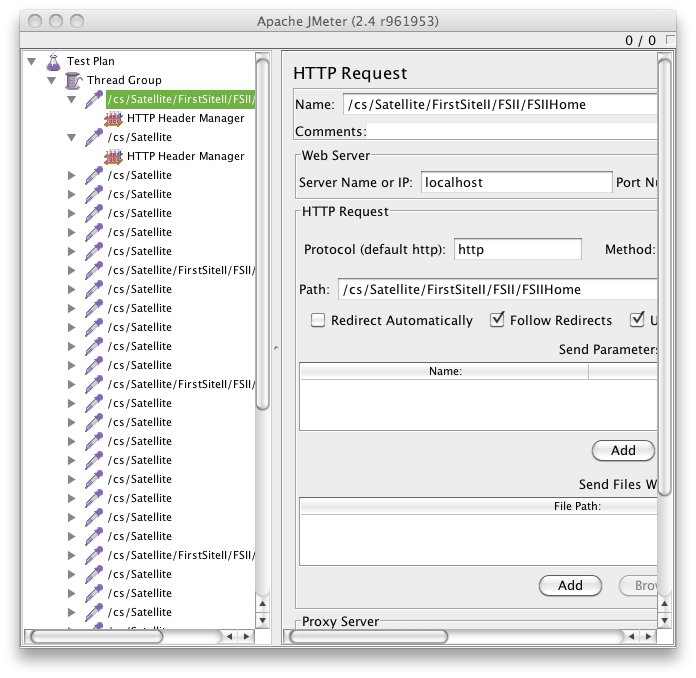
Task: Select the expanded /cs/Satellite sampler label
Action: pos(139,137)
